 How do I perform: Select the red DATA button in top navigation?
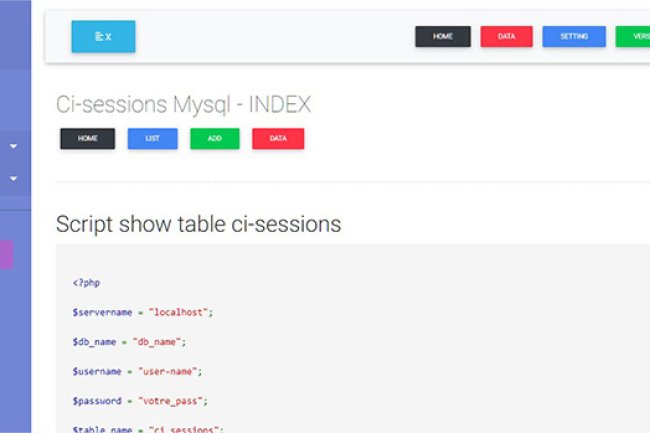click(x=506, y=36)
